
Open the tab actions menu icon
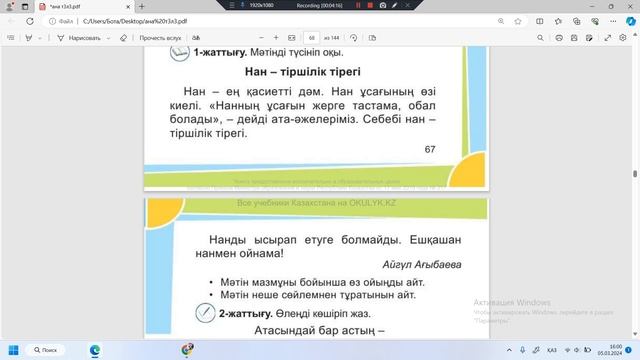pyautogui.click(x=25, y=7)
